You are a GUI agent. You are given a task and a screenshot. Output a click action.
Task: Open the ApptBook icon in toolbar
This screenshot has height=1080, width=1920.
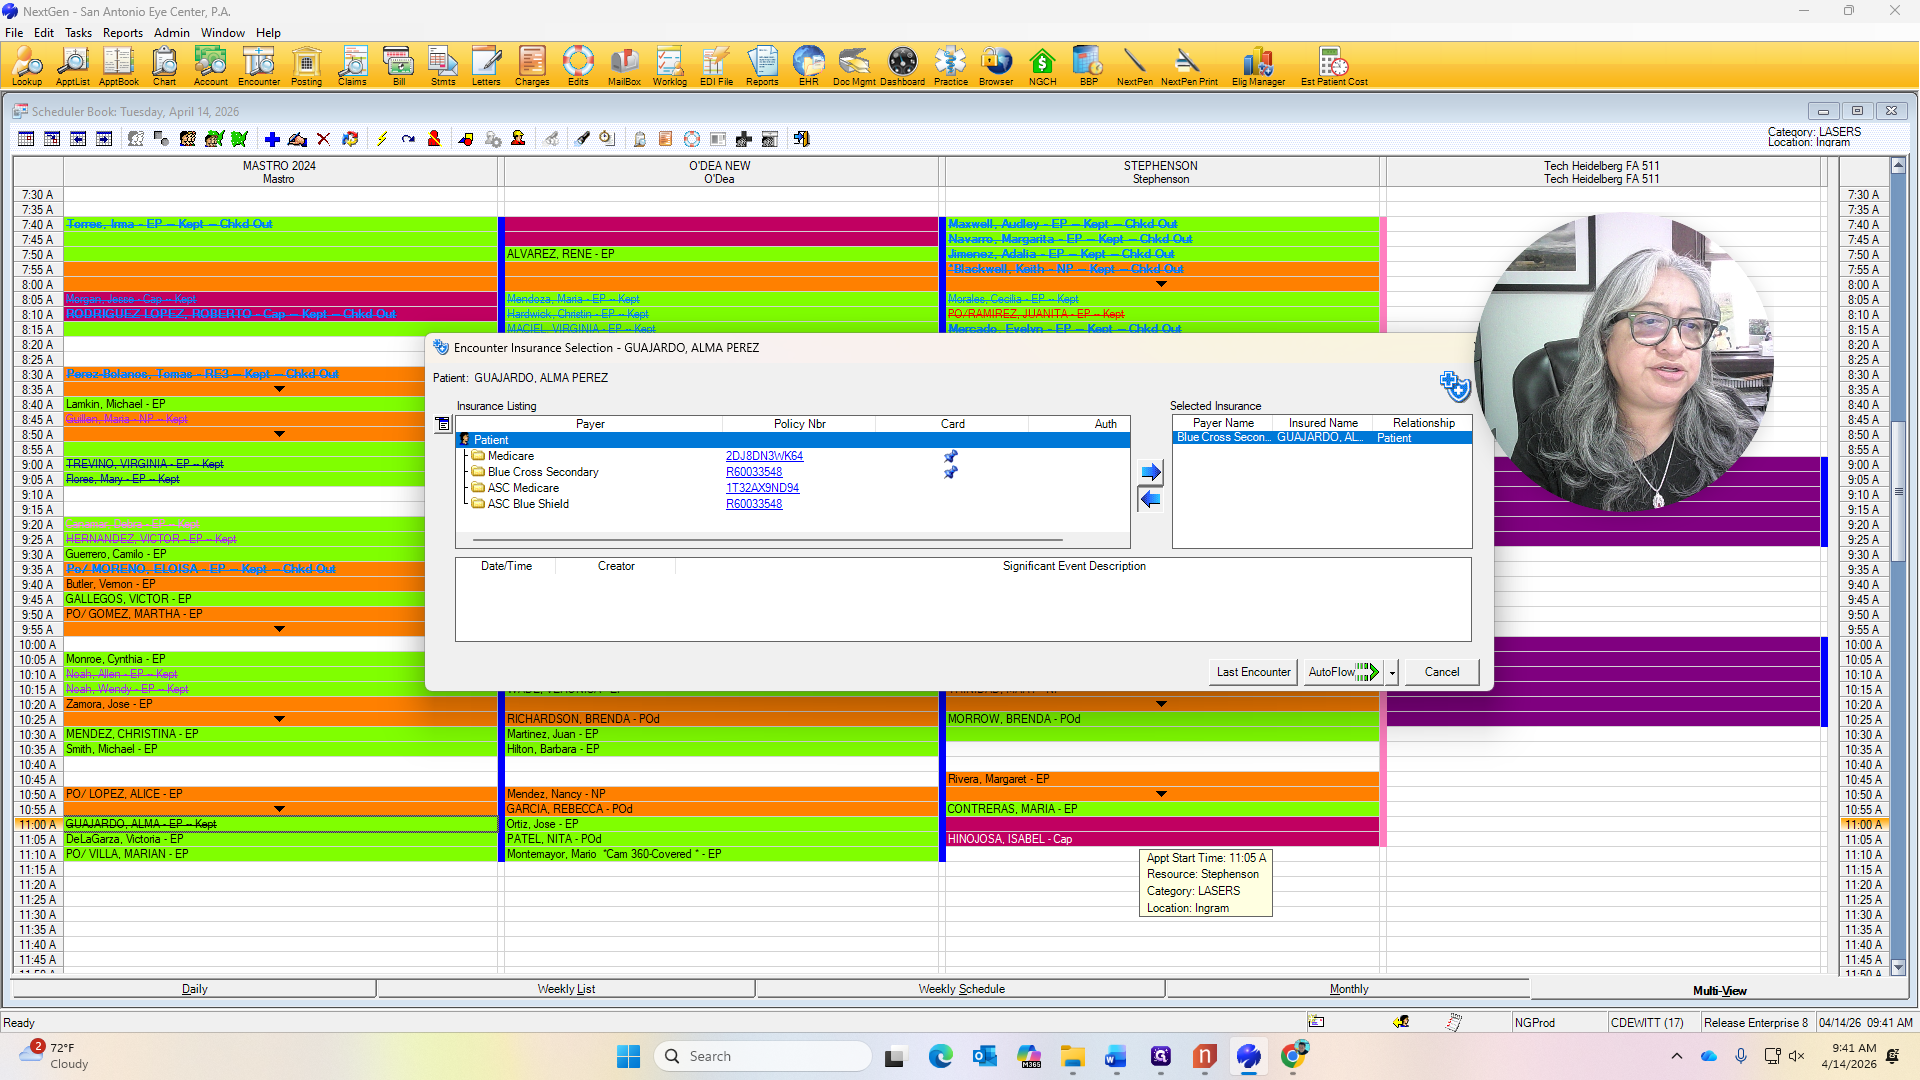pyautogui.click(x=118, y=66)
